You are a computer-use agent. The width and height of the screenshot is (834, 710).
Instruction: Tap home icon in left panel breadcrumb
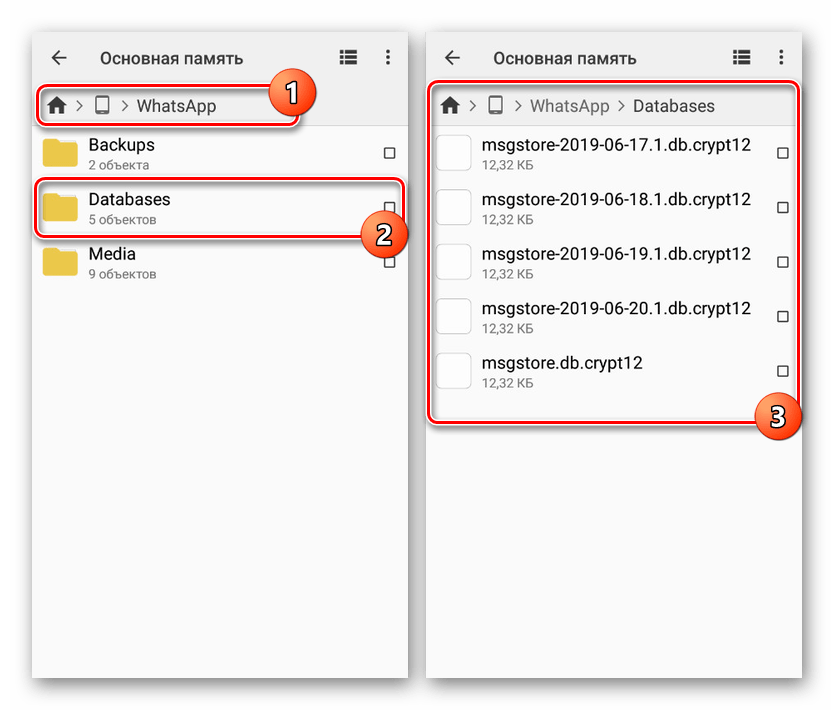(x=57, y=105)
